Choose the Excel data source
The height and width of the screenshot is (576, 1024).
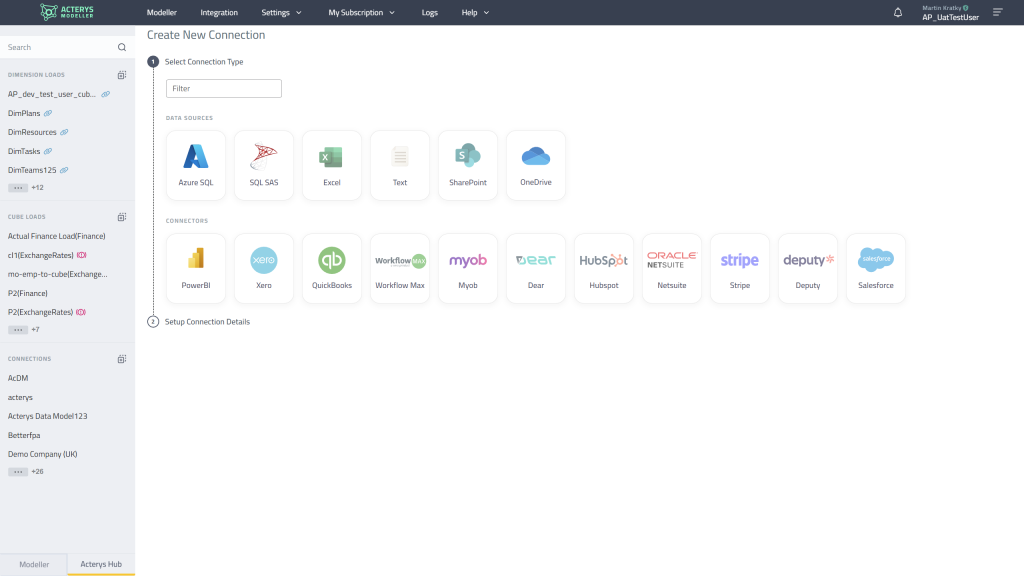coord(331,164)
